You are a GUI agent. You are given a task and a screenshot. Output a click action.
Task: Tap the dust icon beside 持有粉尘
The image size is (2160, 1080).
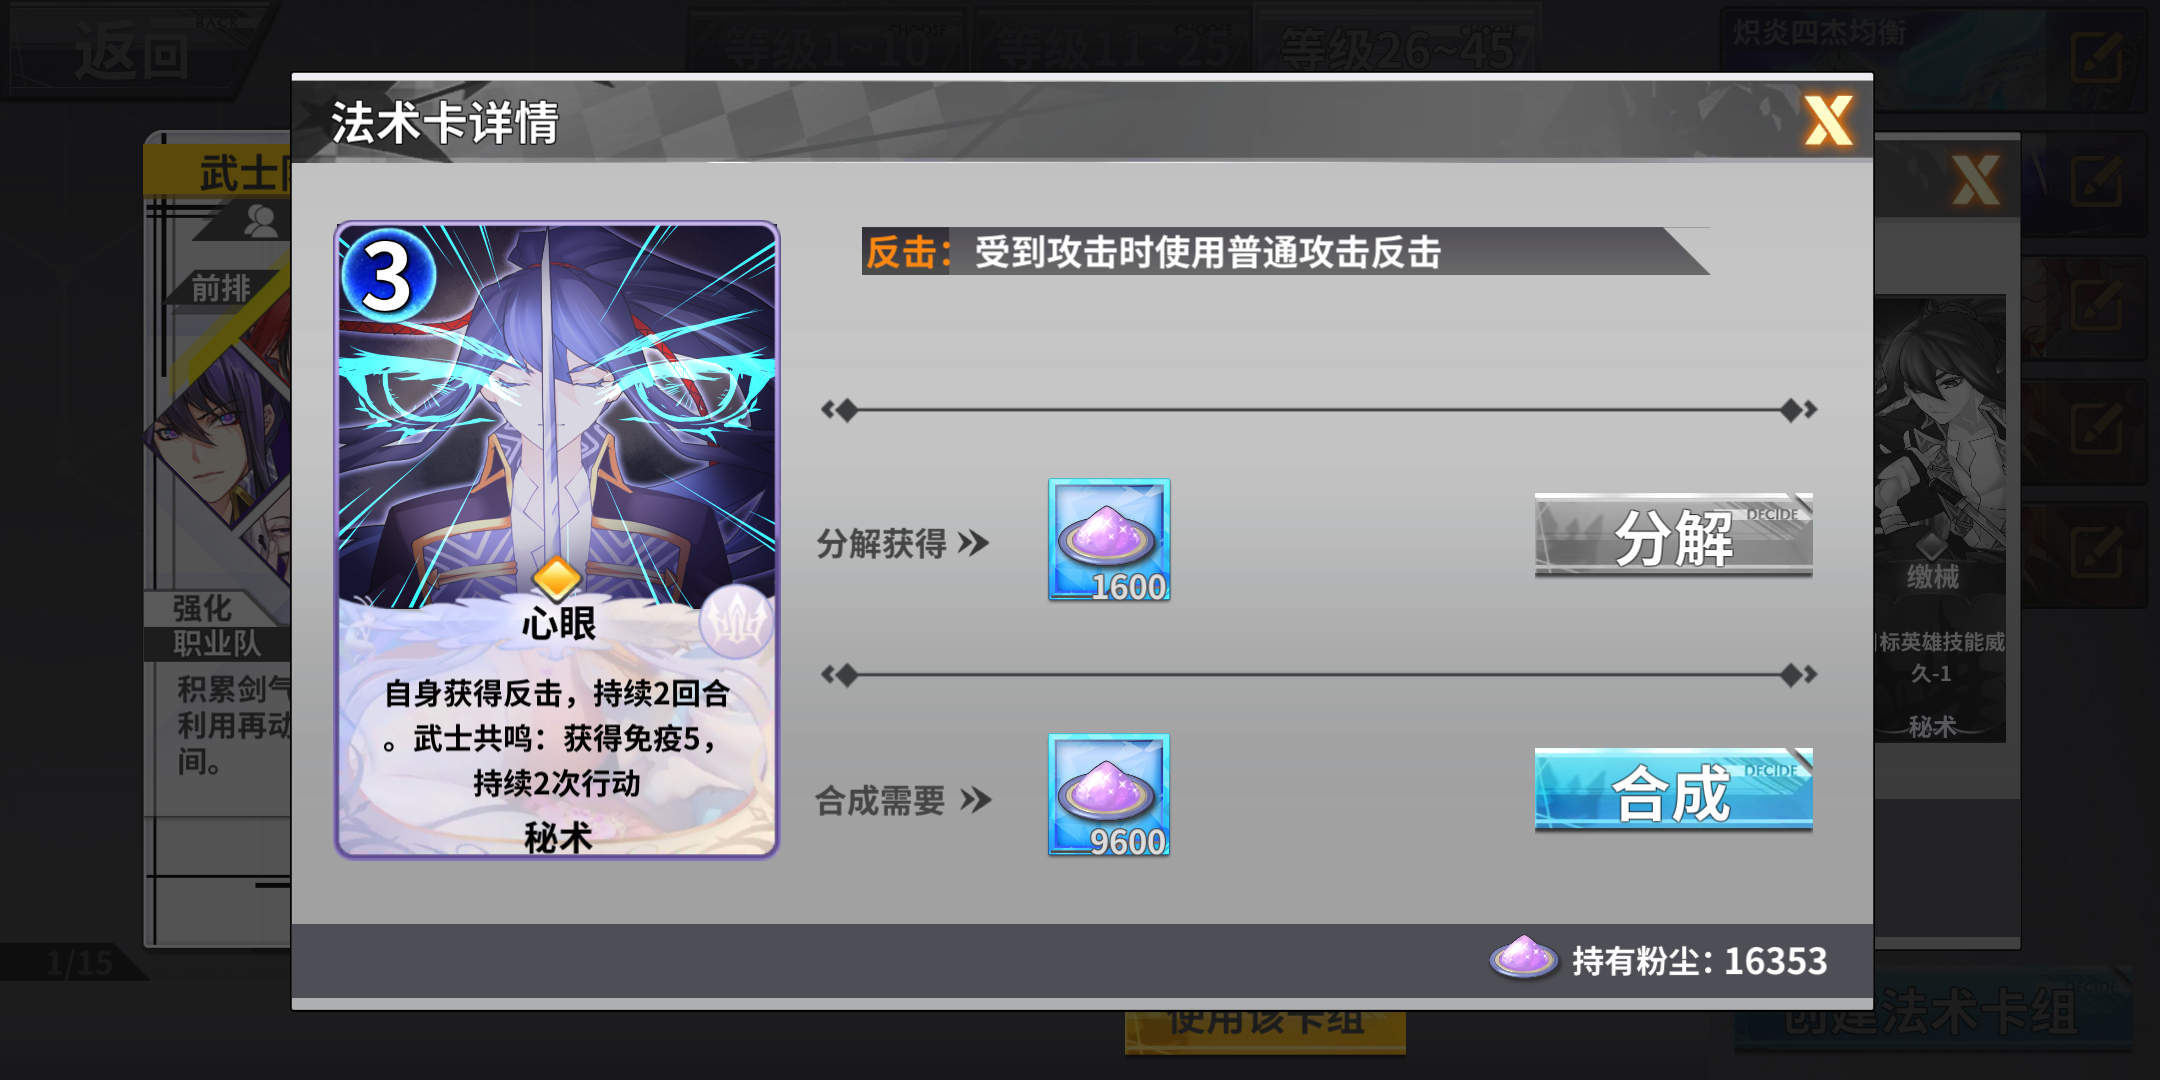pos(1523,958)
